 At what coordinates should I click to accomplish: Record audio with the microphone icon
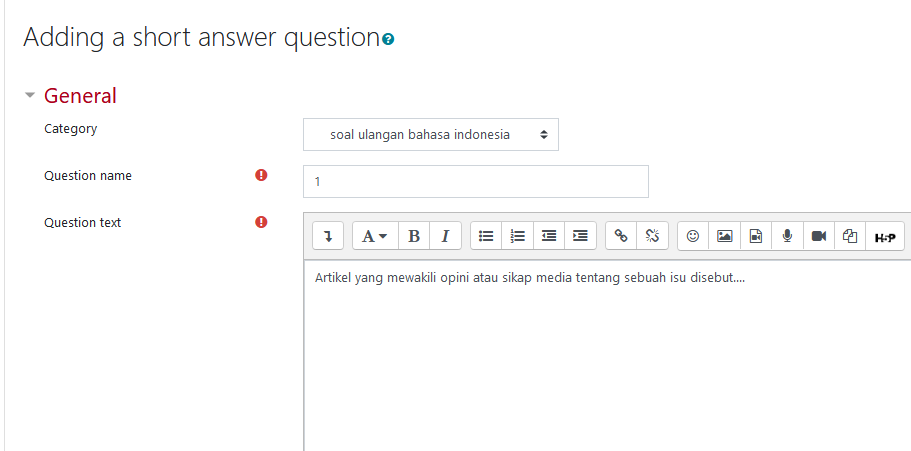pyautogui.click(x=787, y=236)
